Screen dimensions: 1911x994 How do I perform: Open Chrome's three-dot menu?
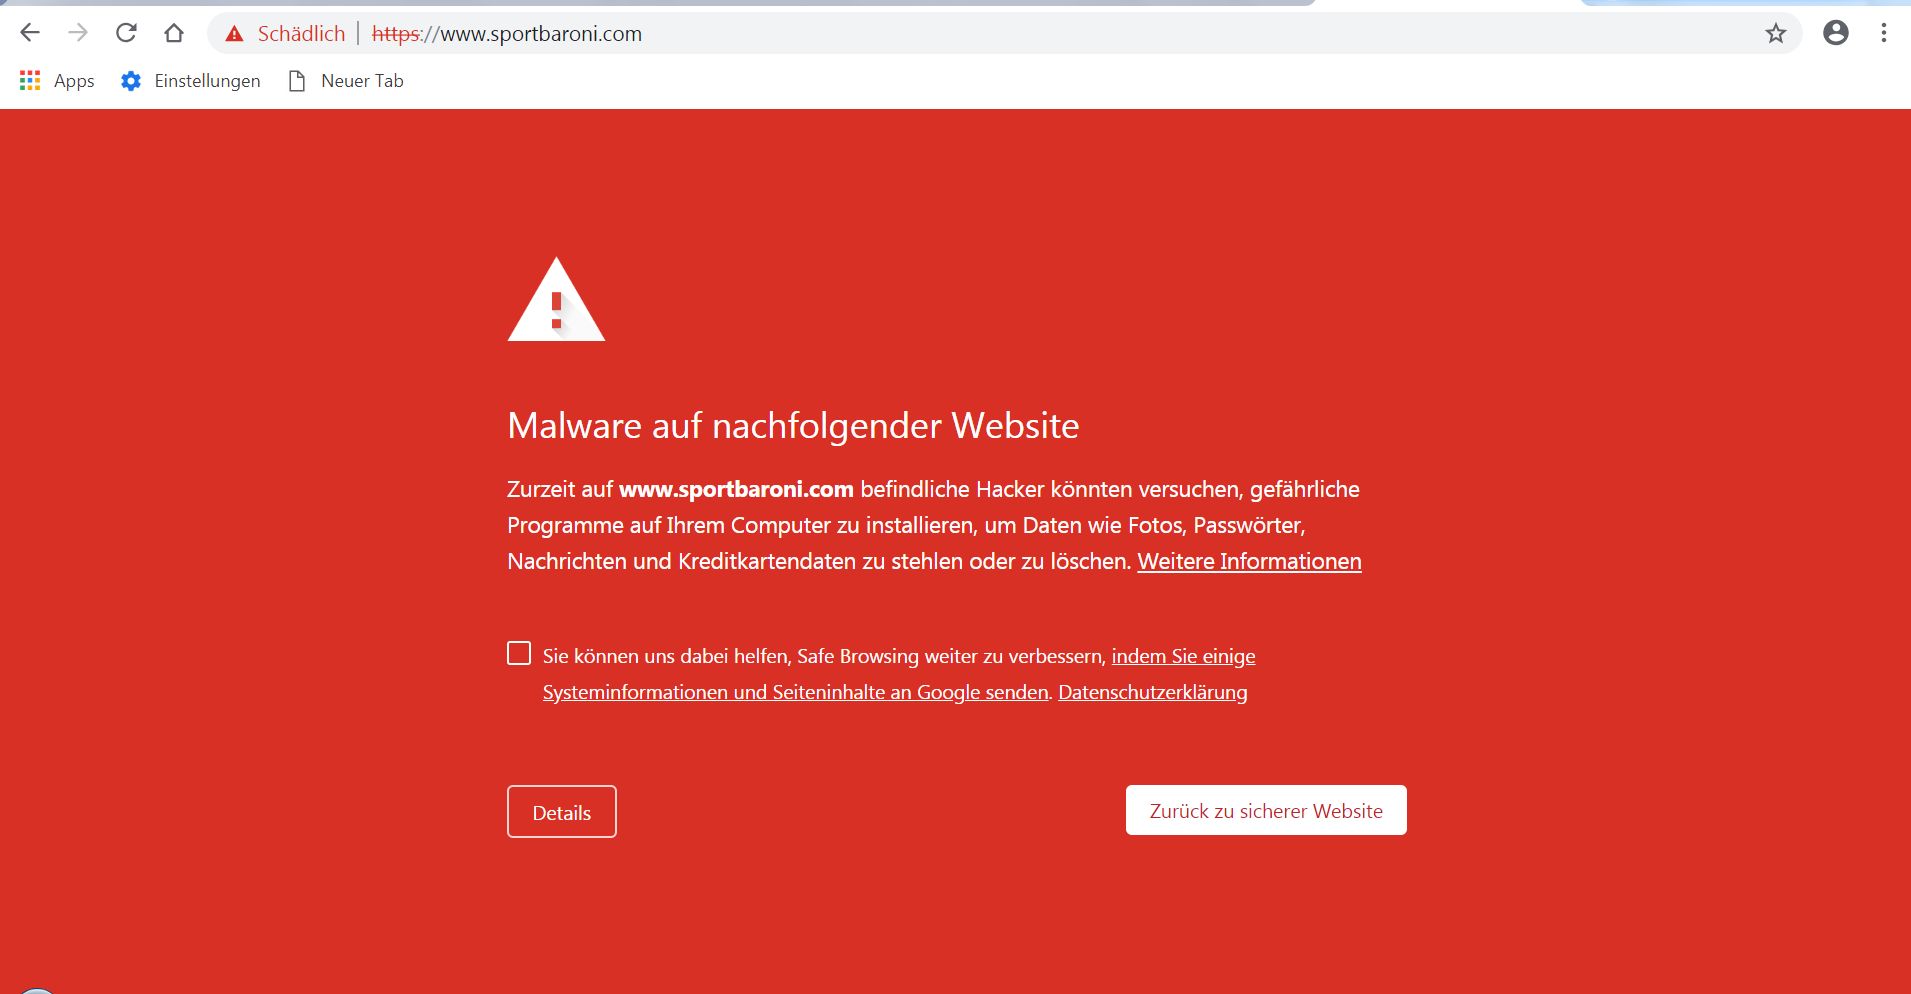pos(1884,33)
